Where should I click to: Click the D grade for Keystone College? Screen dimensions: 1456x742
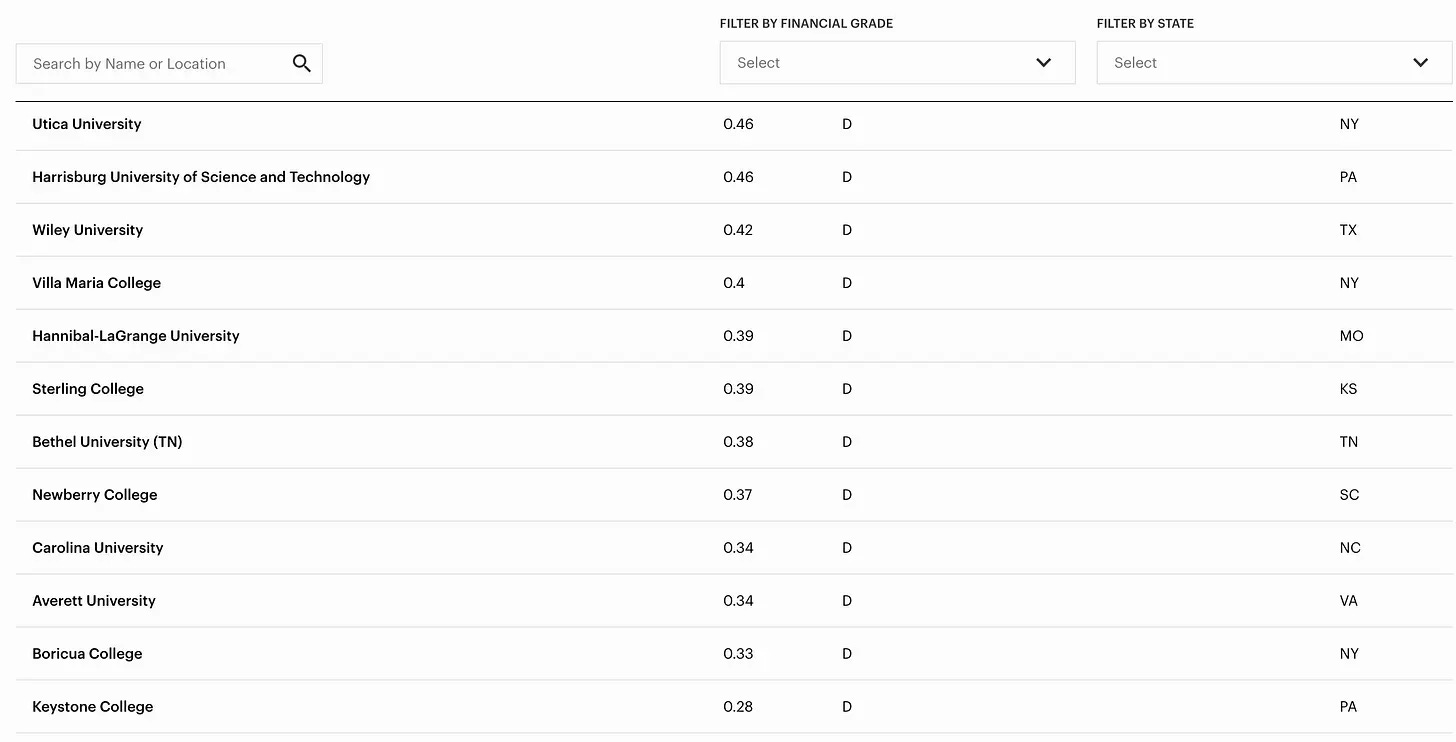(x=847, y=707)
